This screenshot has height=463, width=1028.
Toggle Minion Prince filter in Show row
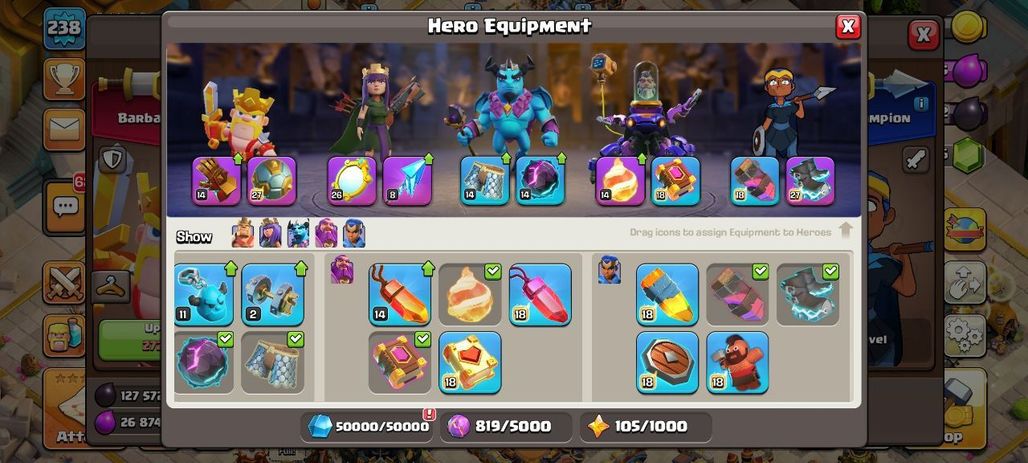click(x=298, y=233)
